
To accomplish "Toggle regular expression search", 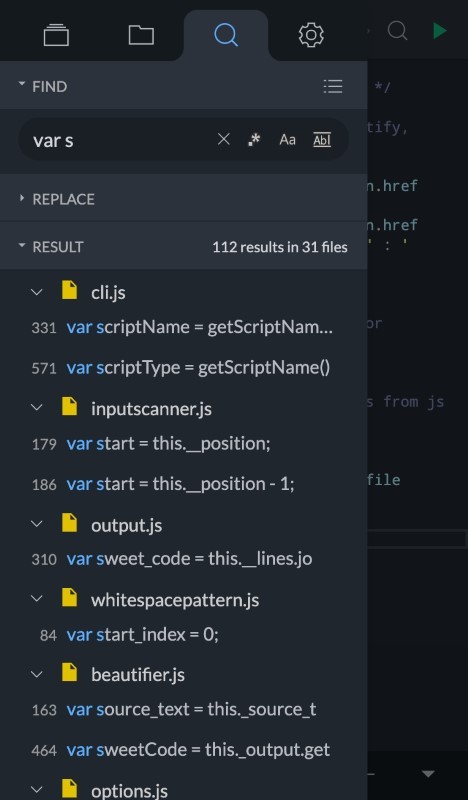I will (254, 139).
